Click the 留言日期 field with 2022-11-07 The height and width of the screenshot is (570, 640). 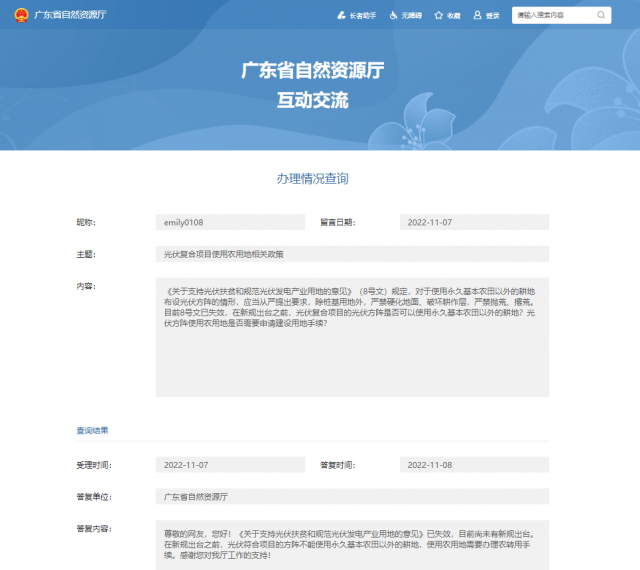[x=473, y=222]
